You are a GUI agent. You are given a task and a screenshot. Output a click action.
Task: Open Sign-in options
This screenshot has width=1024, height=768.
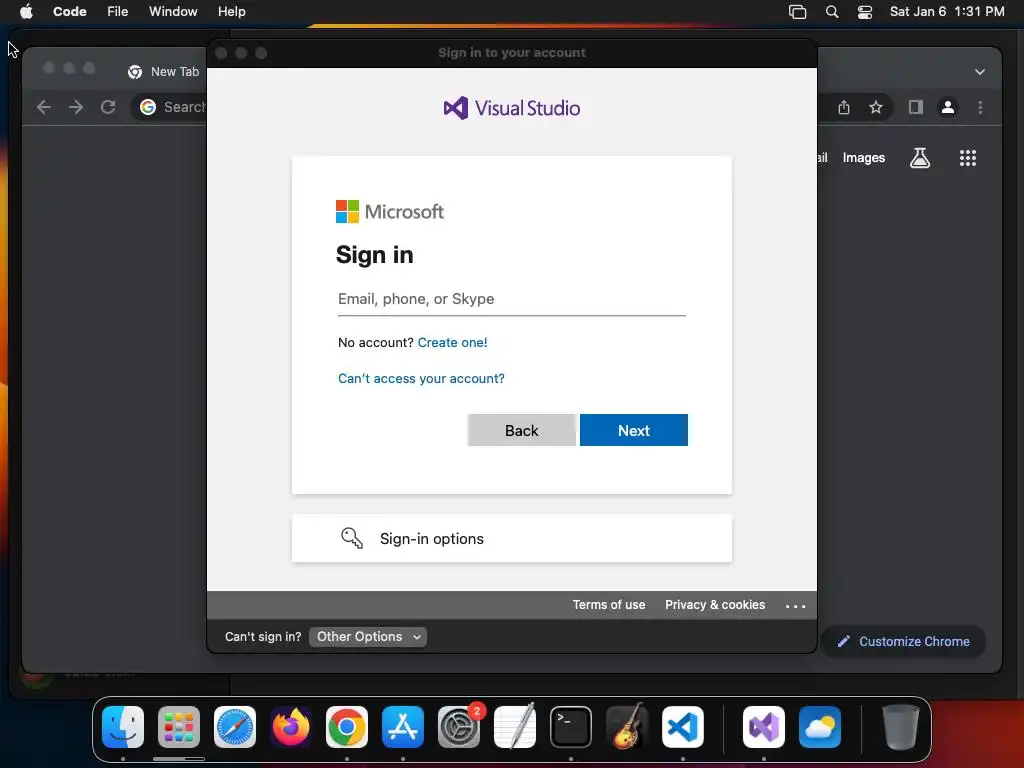pyautogui.click(x=512, y=538)
